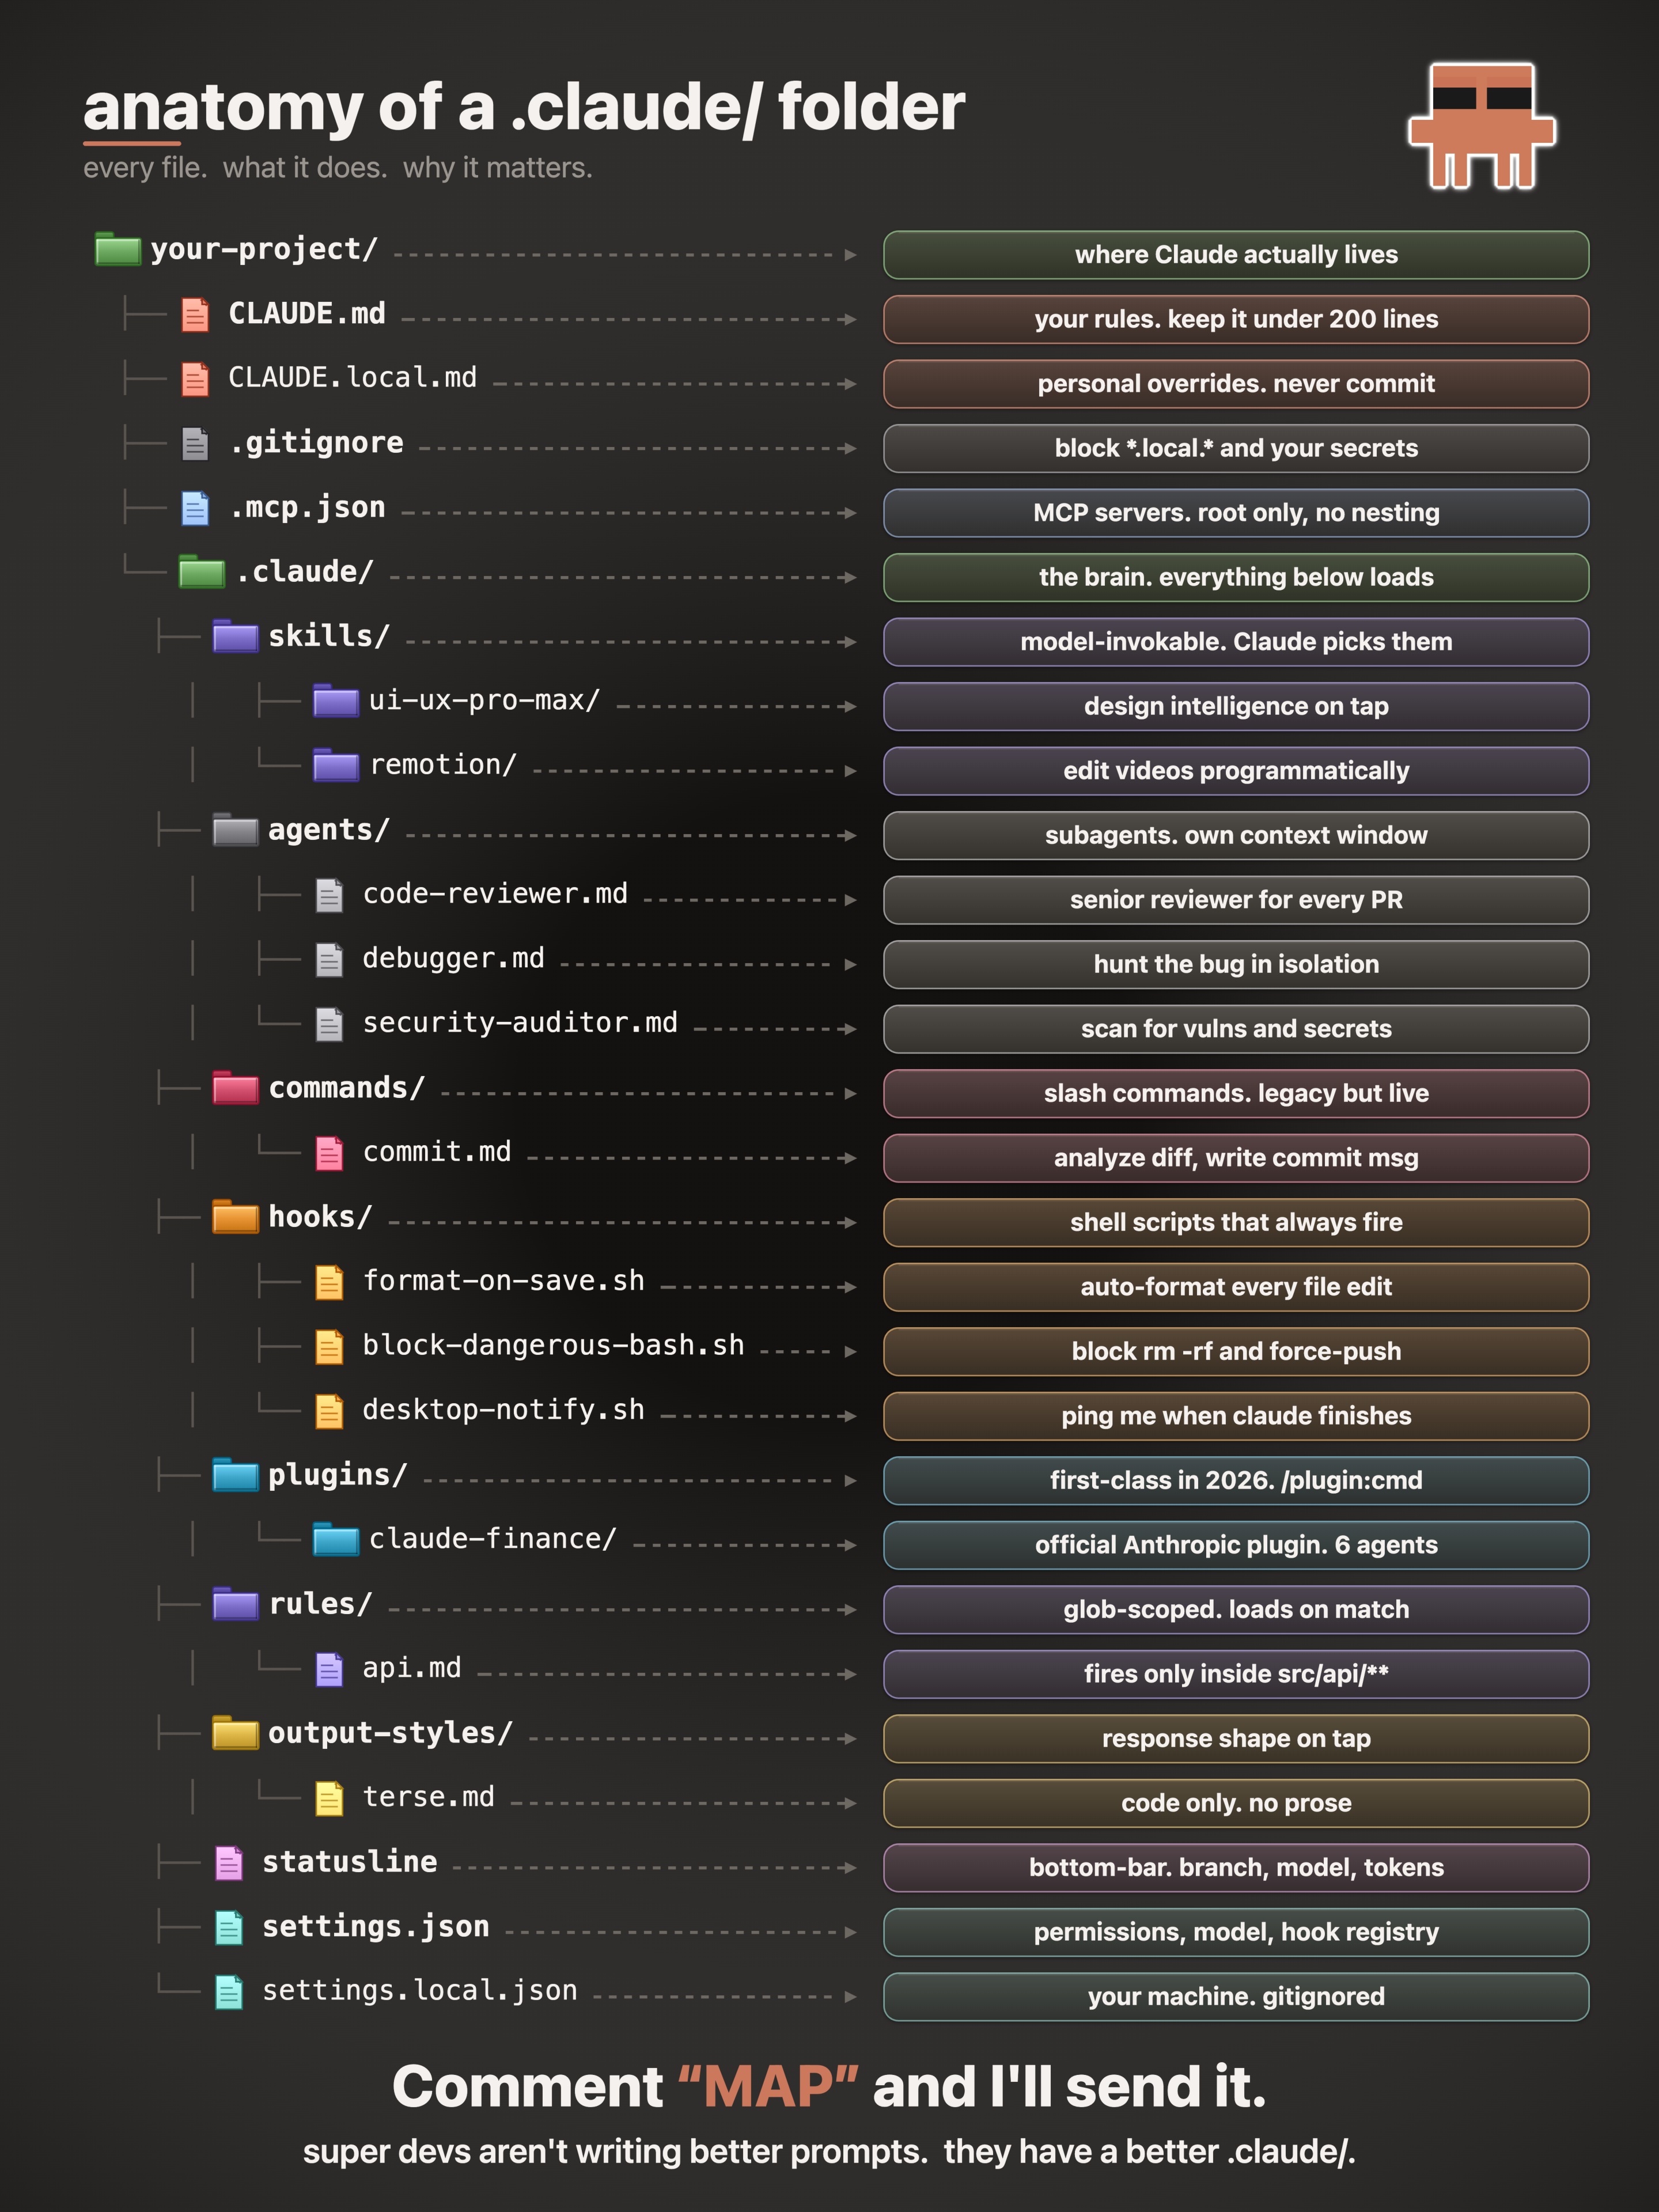Click the desktop-notify.sh file icon
Screen dimensions: 1659x2212
[x=329, y=1411]
